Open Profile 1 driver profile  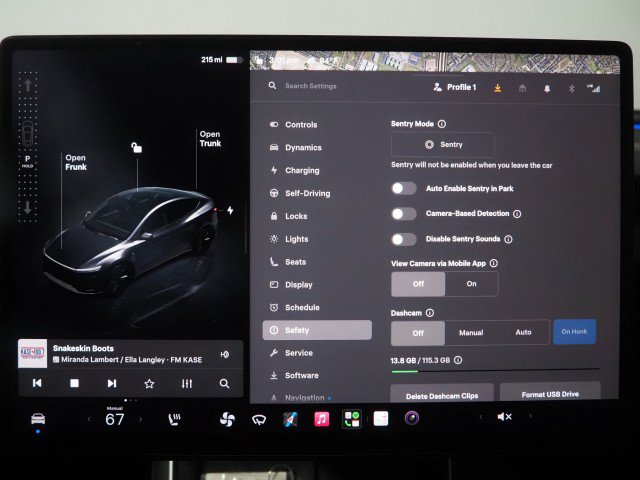point(455,87)
